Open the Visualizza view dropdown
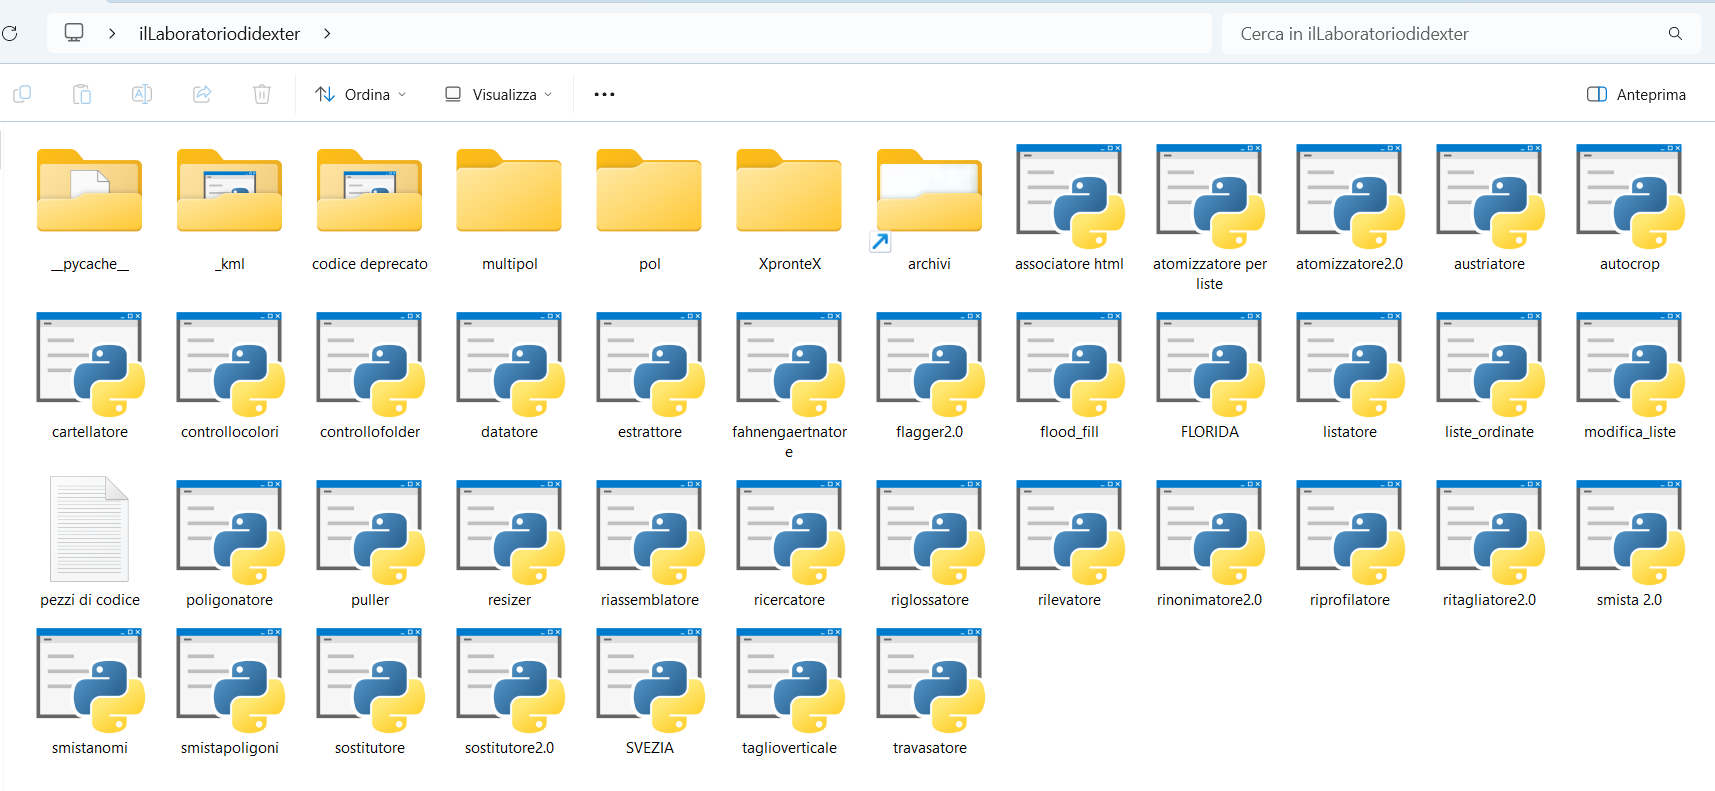1715x791 pixels. 498,94
